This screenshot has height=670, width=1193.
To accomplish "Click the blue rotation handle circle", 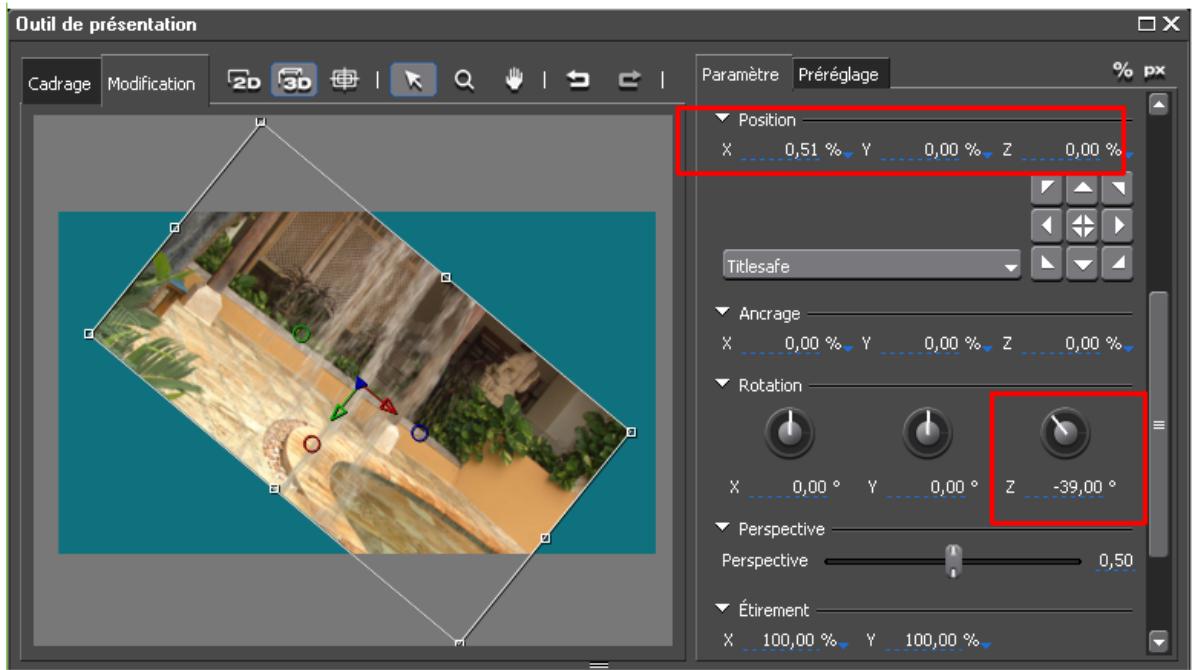I will coord(419,433).
